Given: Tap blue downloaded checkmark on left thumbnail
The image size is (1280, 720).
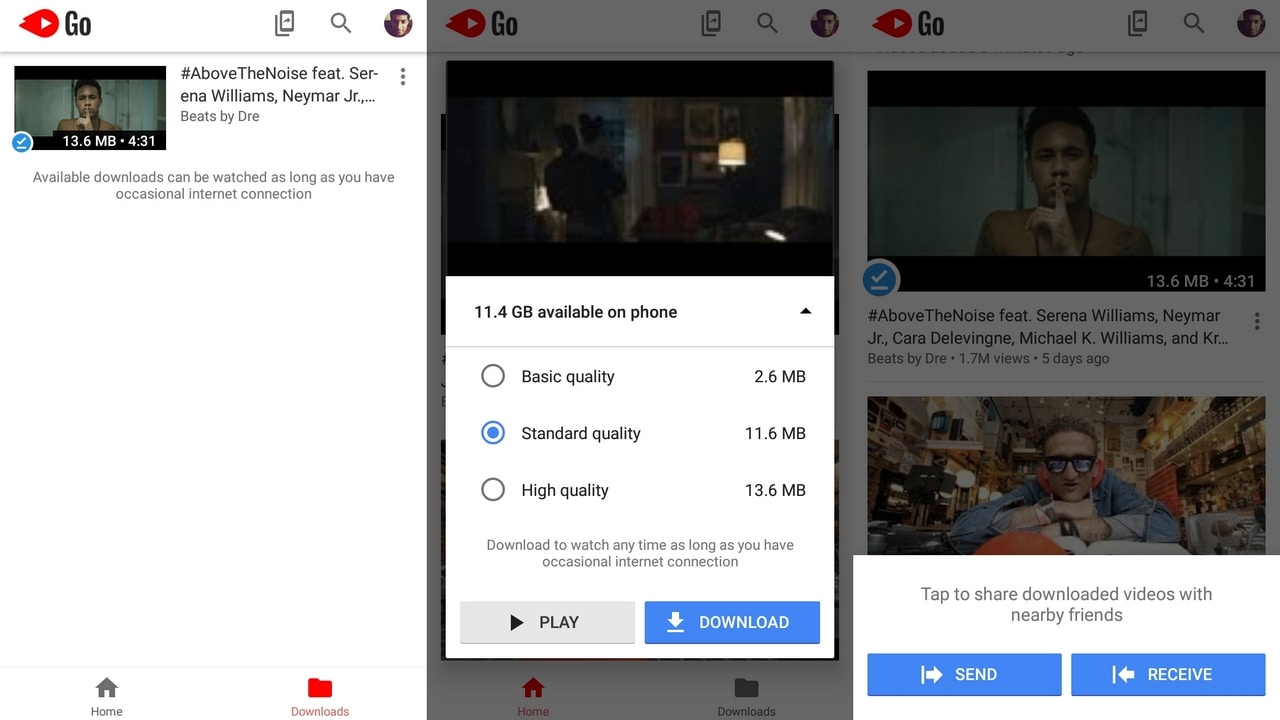Looking at the screenshot, I should [22, 142].
